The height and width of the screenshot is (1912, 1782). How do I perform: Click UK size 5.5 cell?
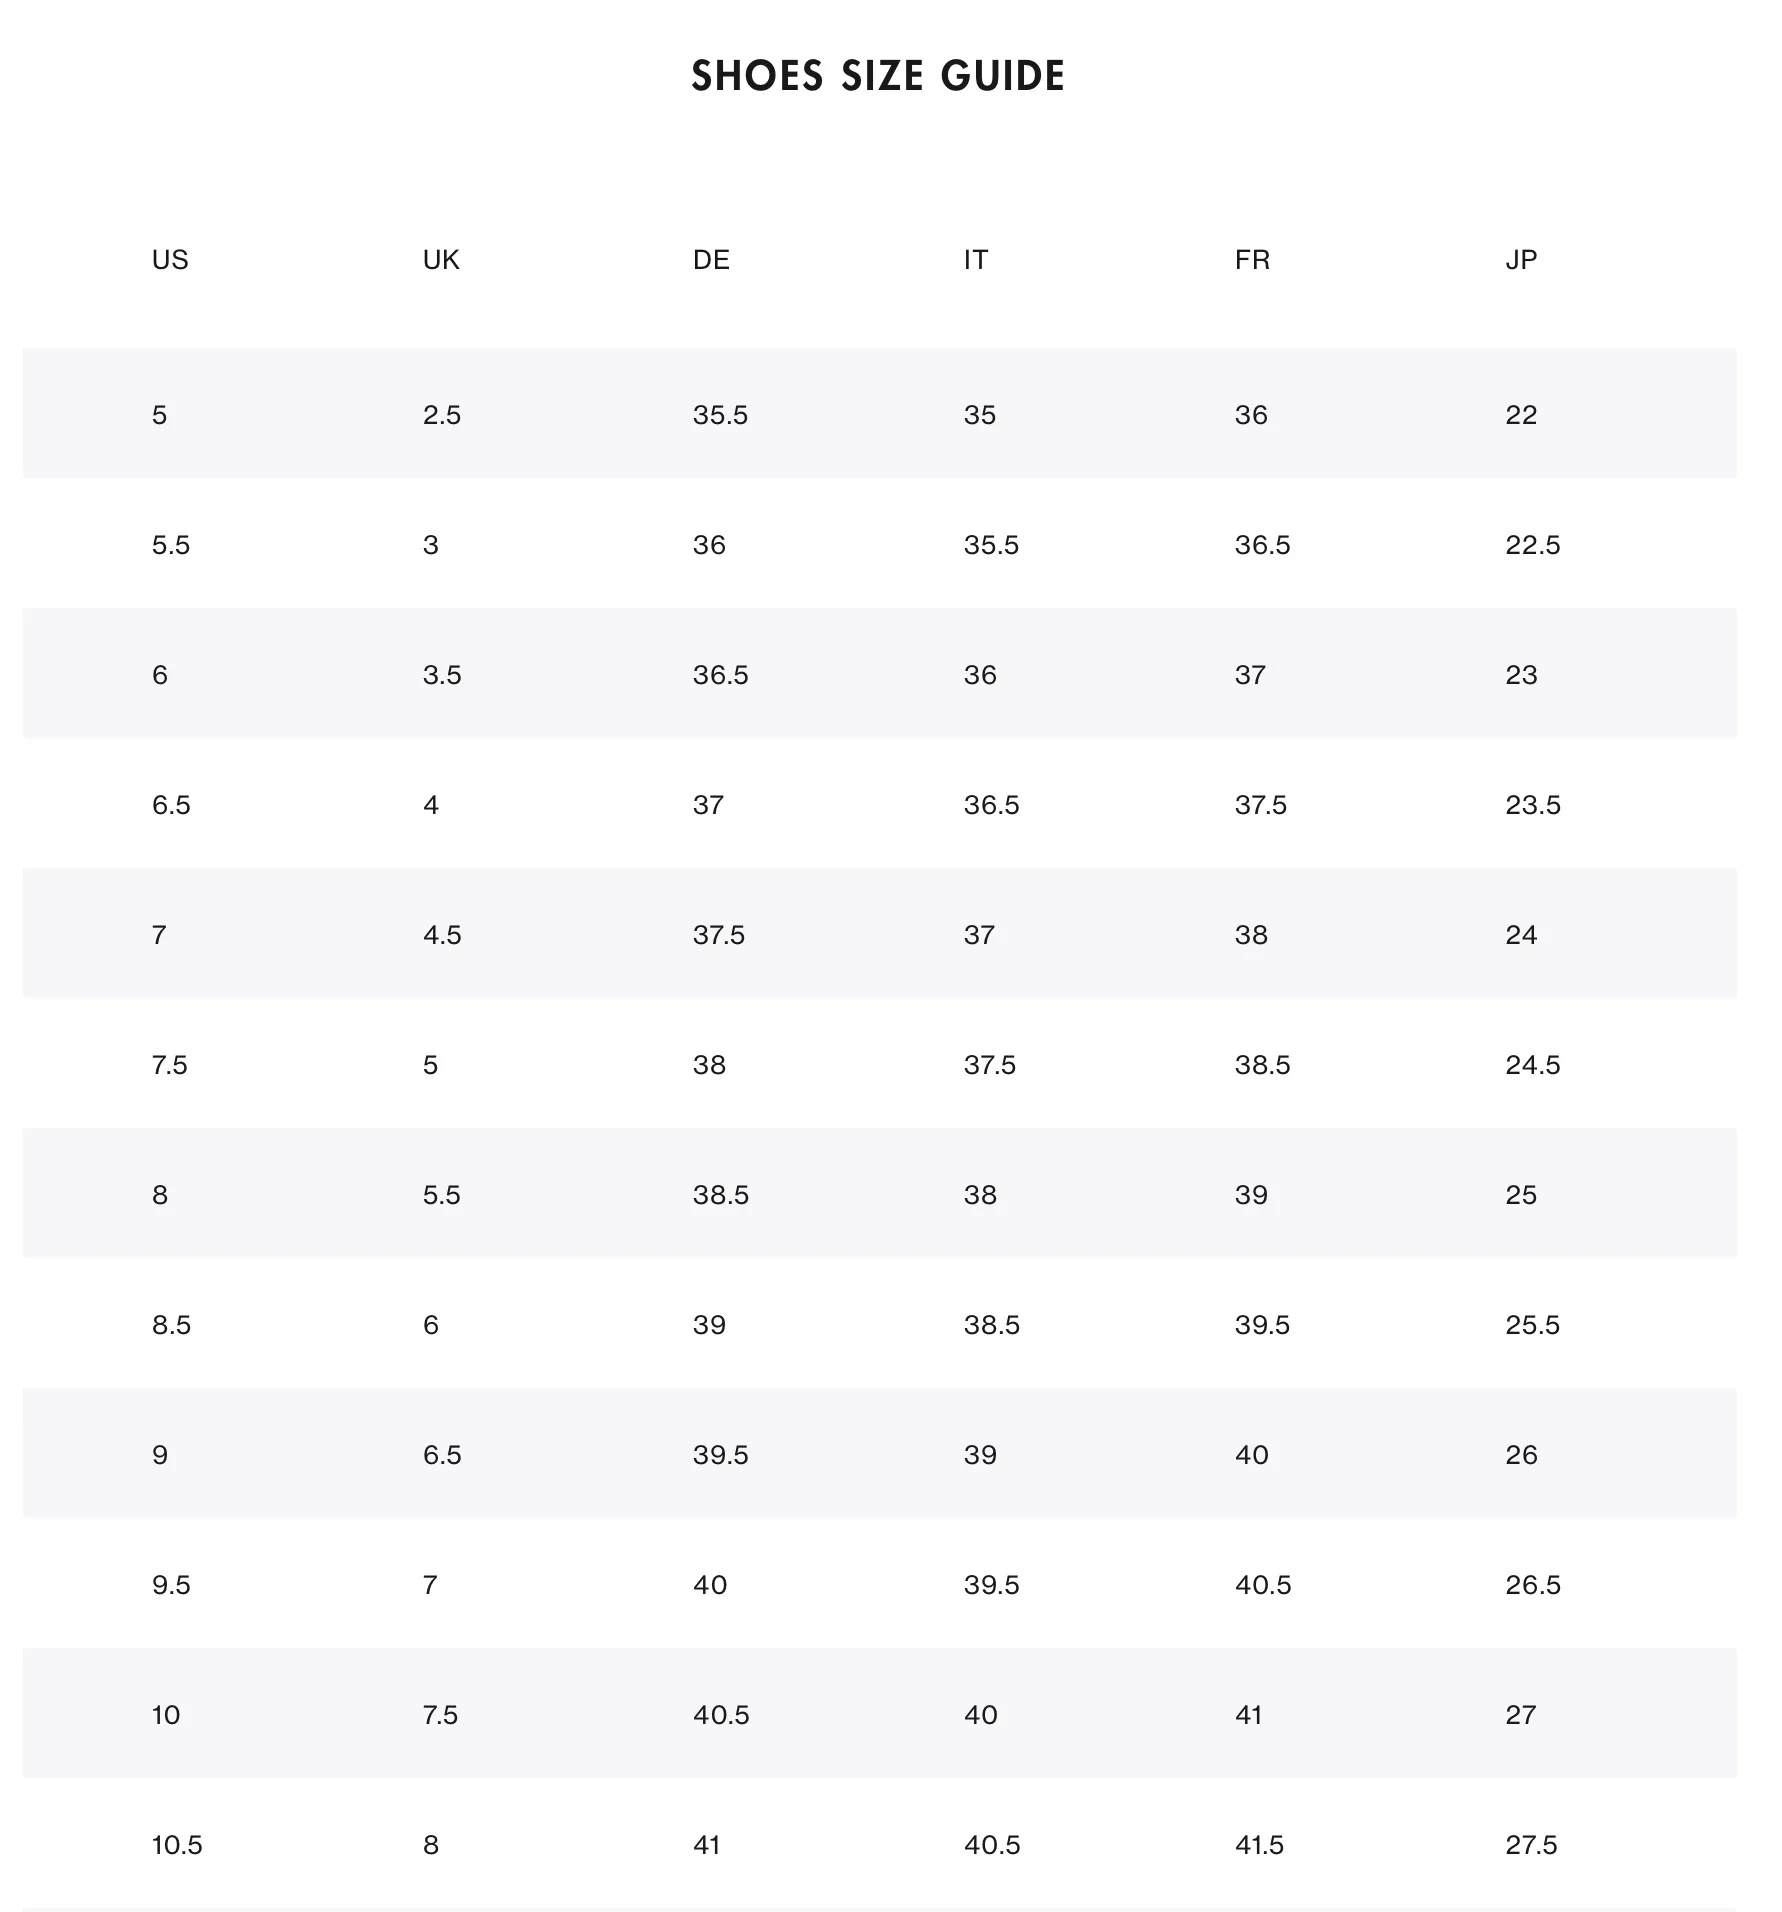pos(442,1195)
